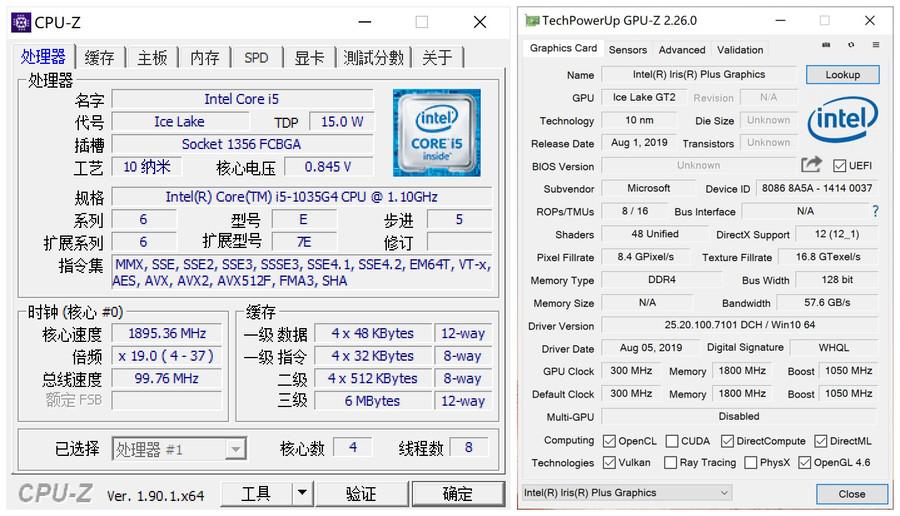
Task: Minimize the GPU-Z window
Action: [780, 21]
